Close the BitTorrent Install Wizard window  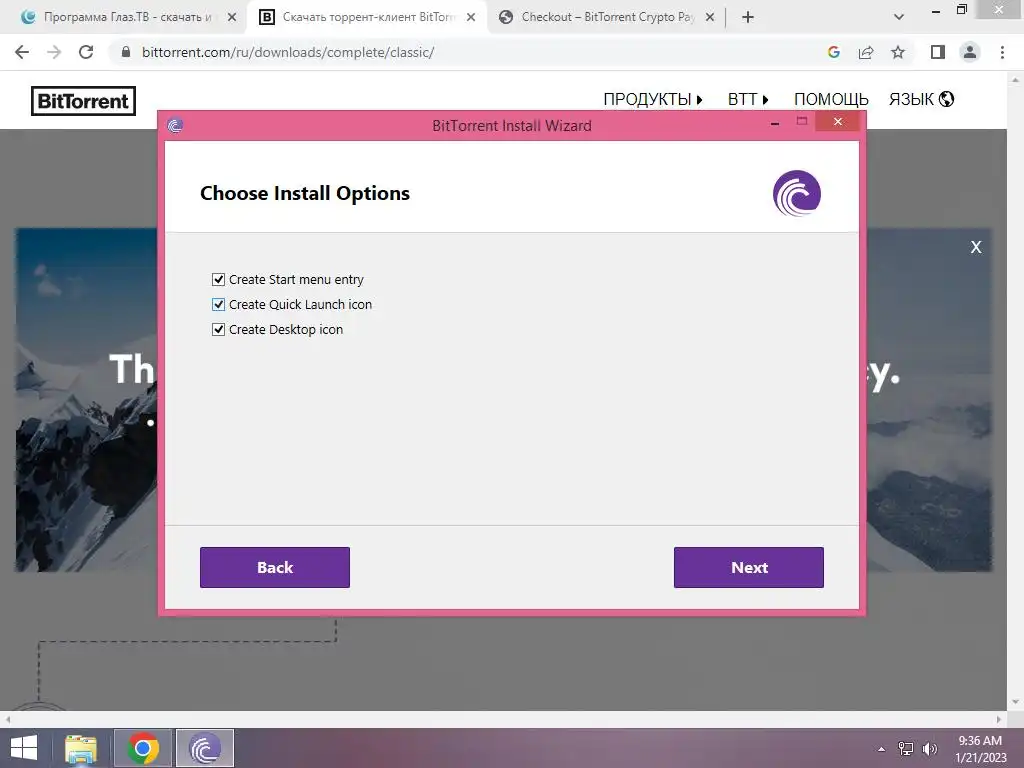pyautogui.click(x=838, y=121)
